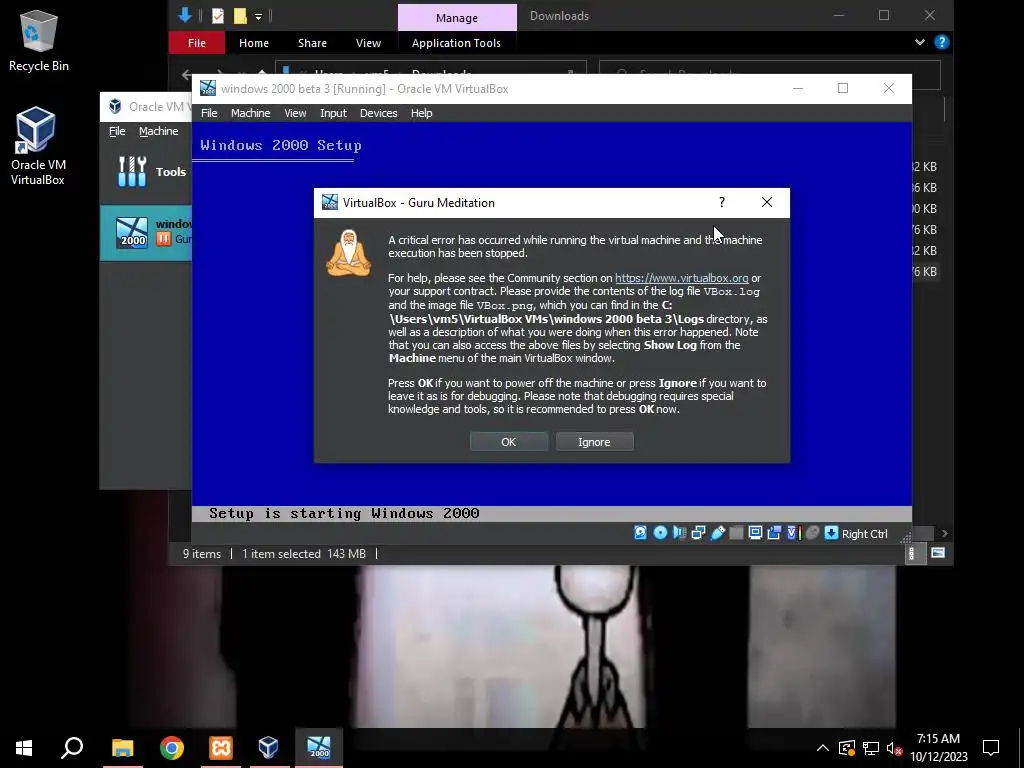Select Oracle VM VirtualBox desktop shortcut
Image resolution: width=1024 pixels, height=768 pixels.
pyautogui.click(x=38, y=146)
